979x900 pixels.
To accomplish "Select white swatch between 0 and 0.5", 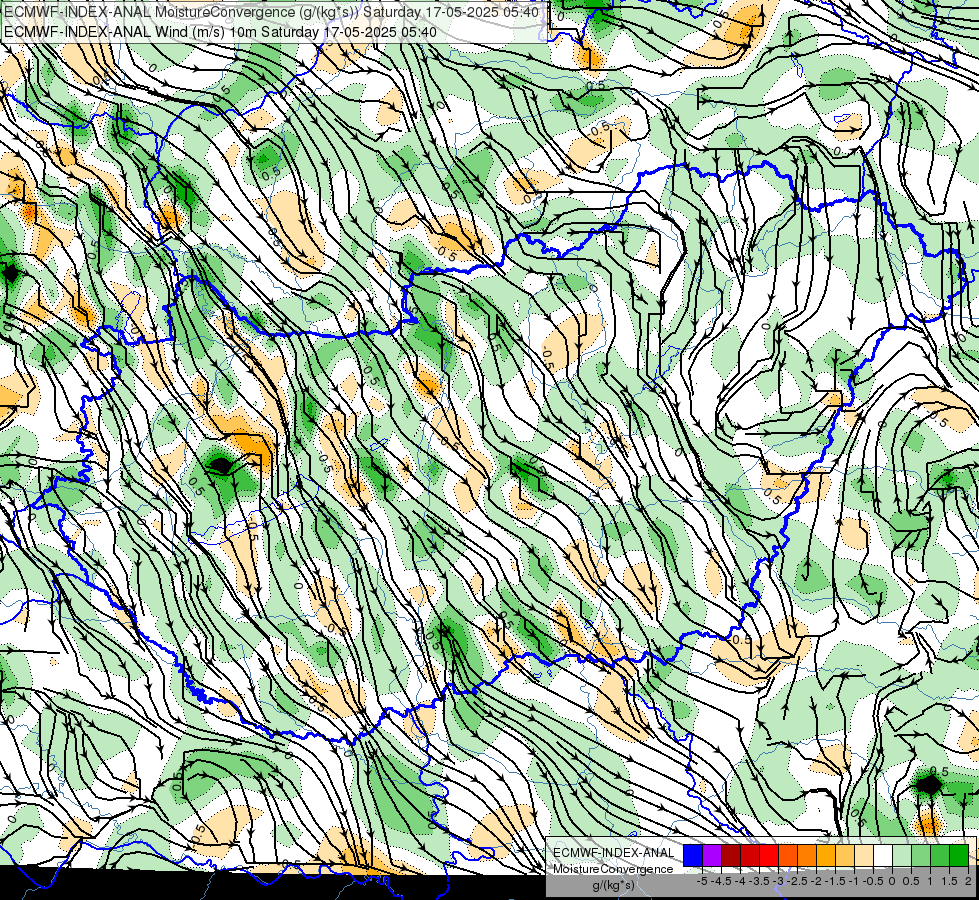I will [x=883, y=856].
